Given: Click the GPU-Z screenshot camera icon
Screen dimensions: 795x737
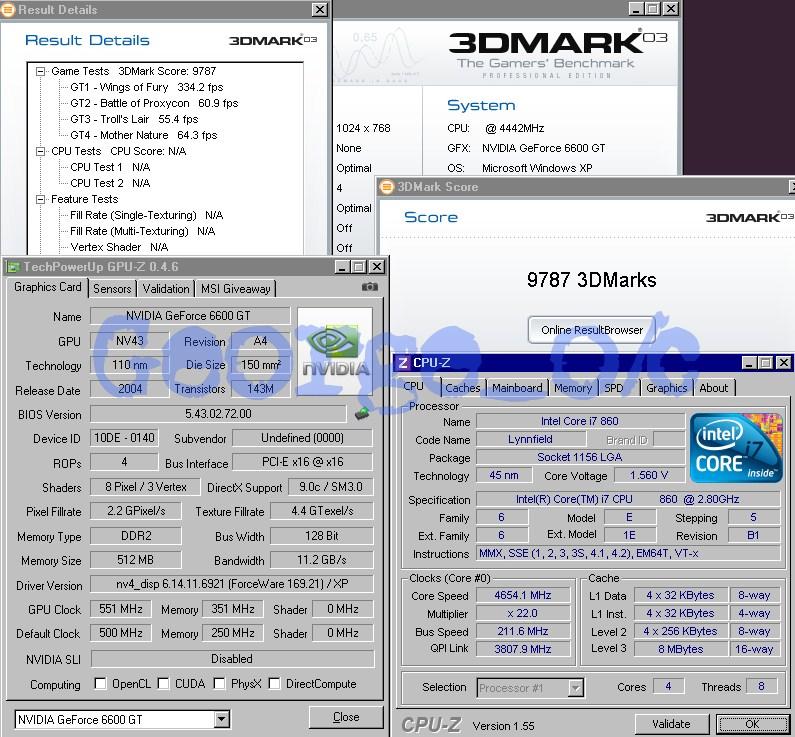Looking at the screenshot, I should tap(370, 287).
